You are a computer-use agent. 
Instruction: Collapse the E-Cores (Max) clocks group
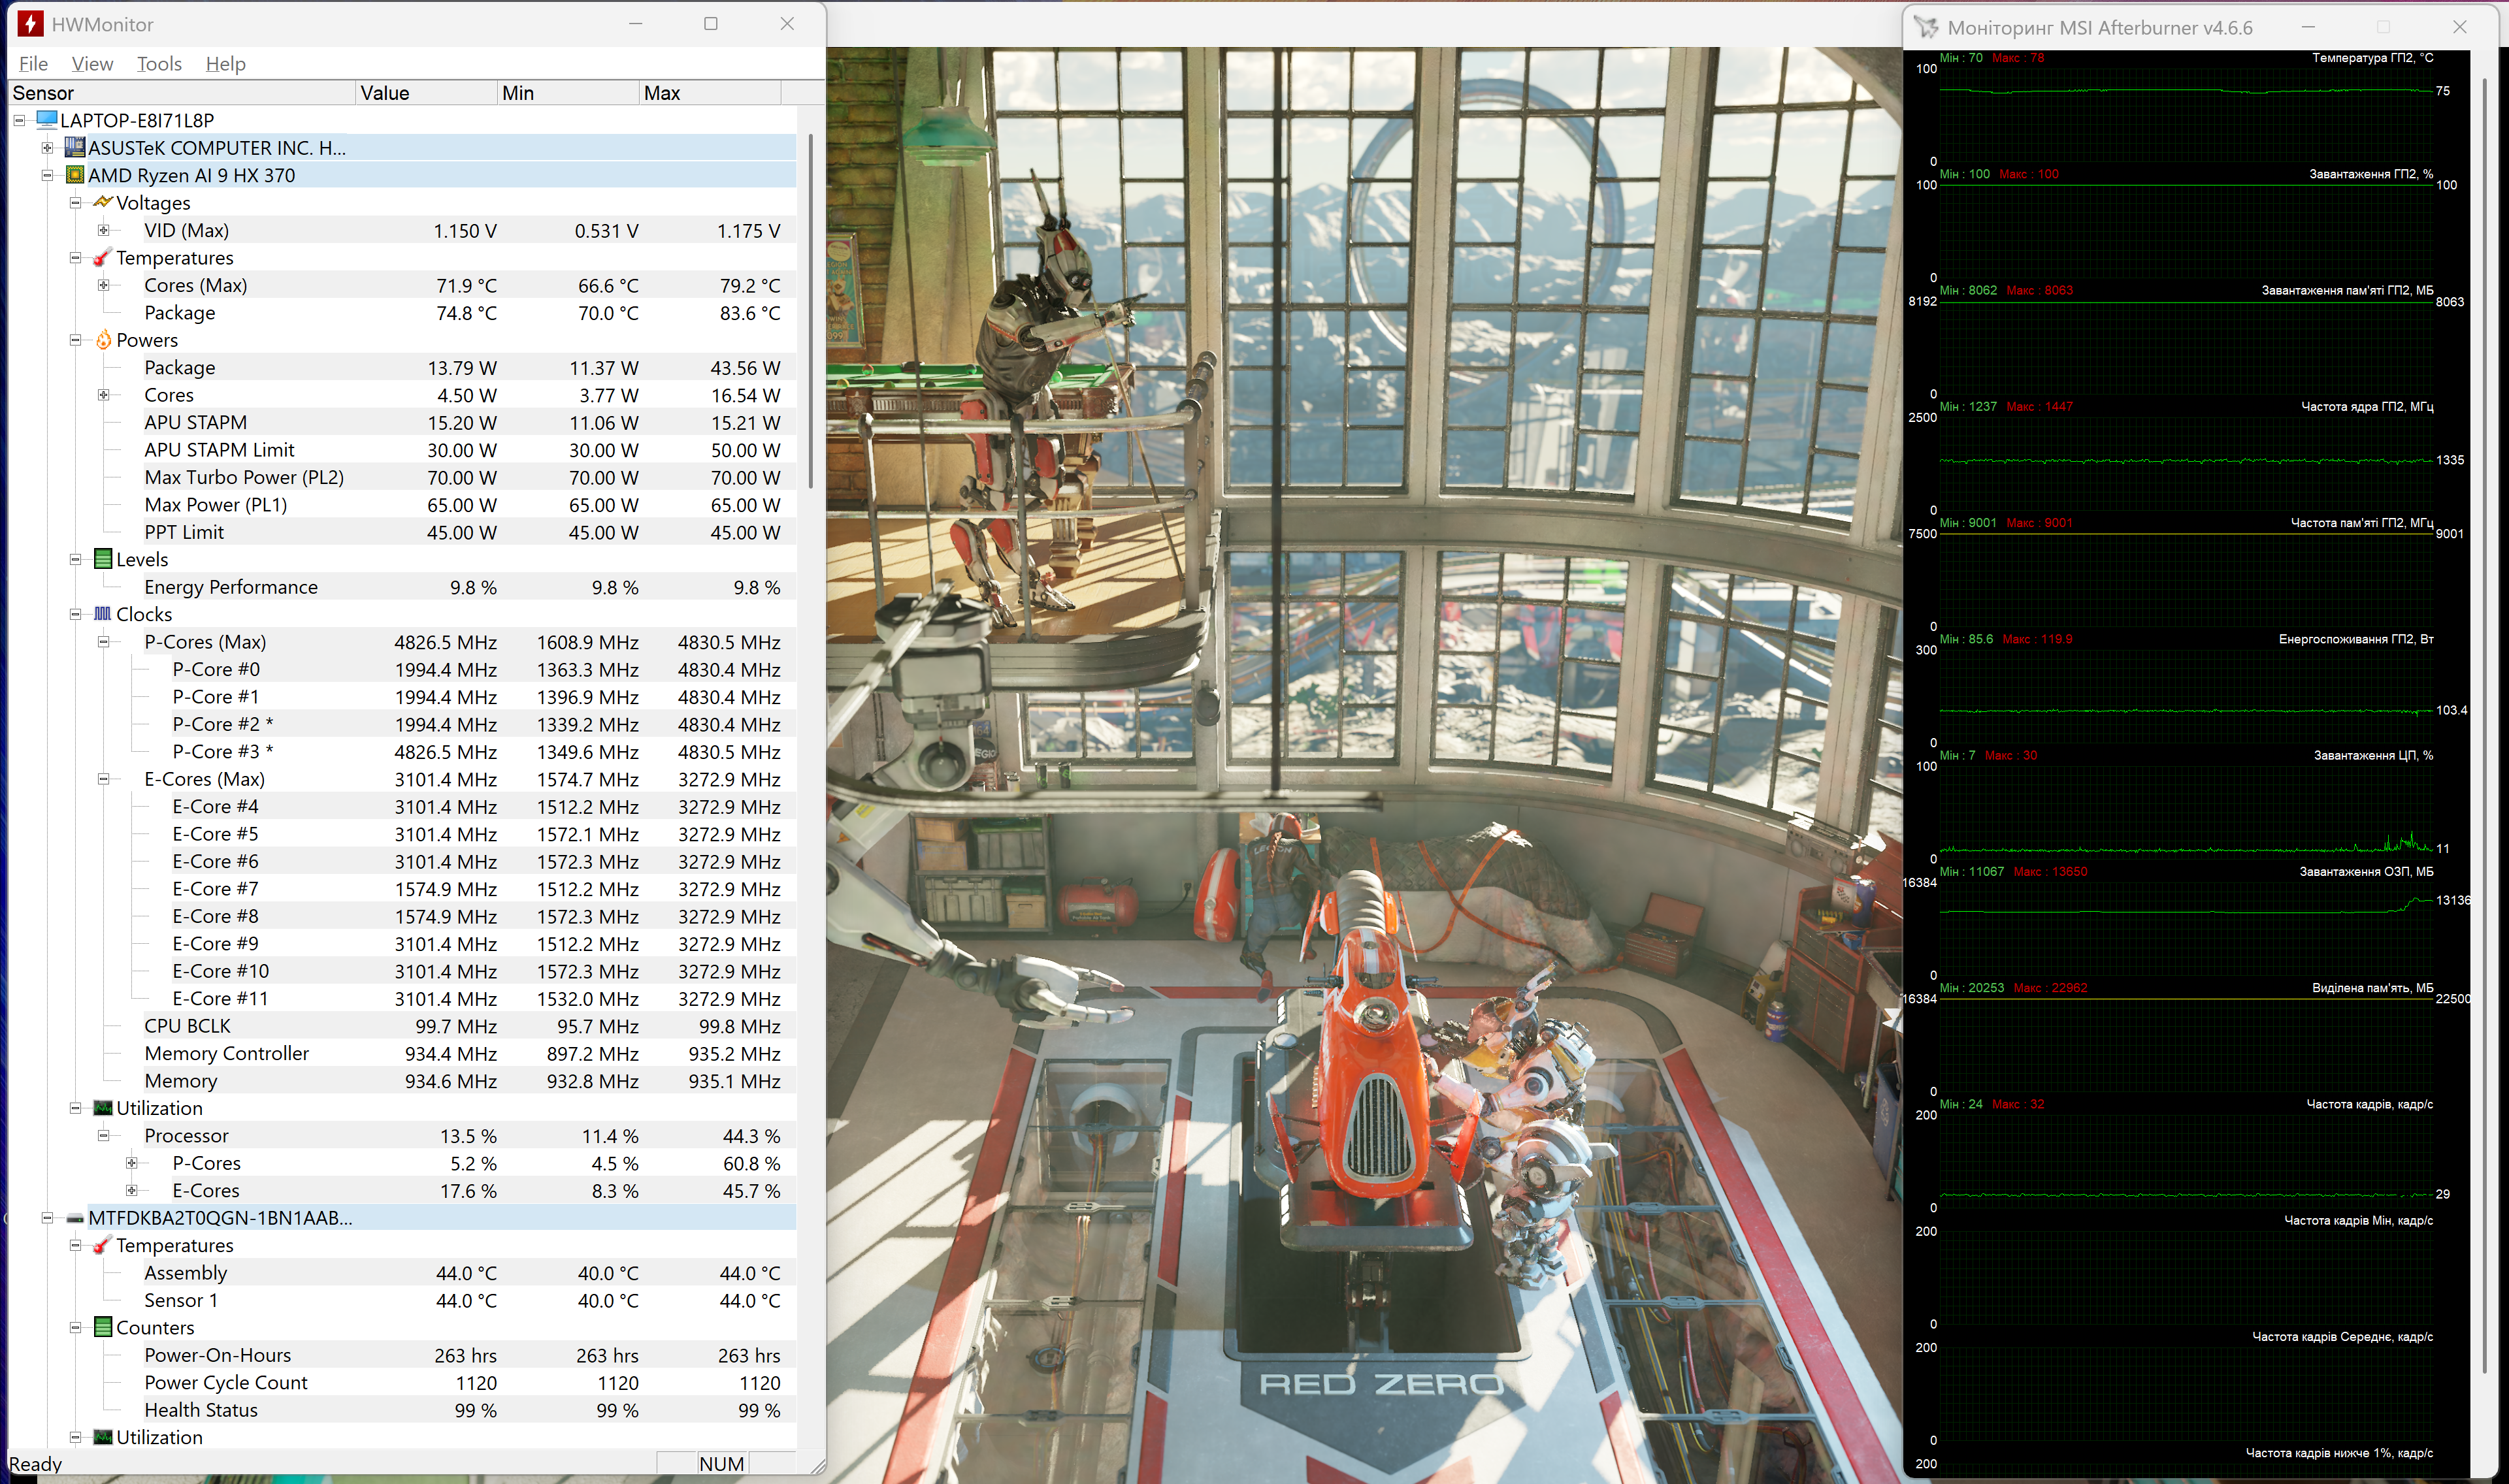(x=103, y=779)
